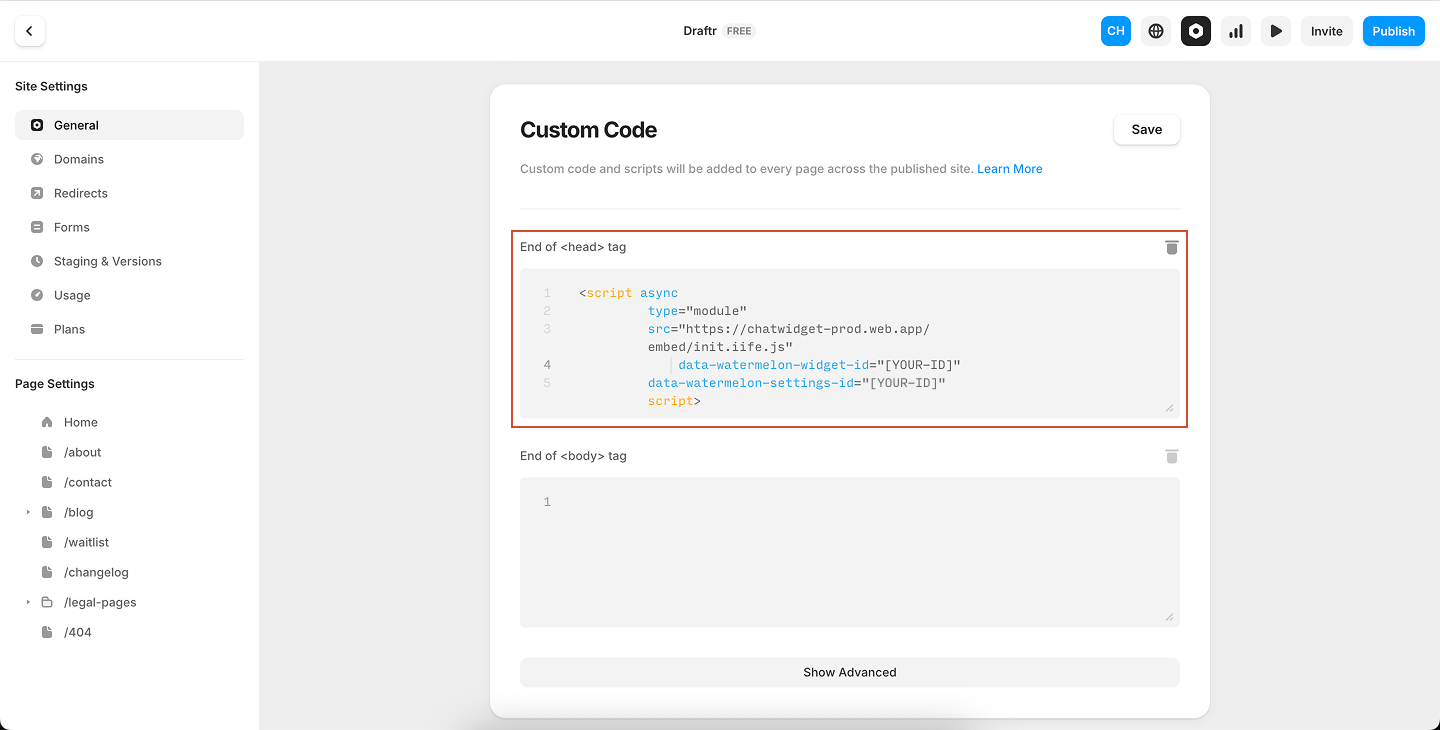Click the Show Advanced button
The image size is (1440, 730).
point(850,672)
